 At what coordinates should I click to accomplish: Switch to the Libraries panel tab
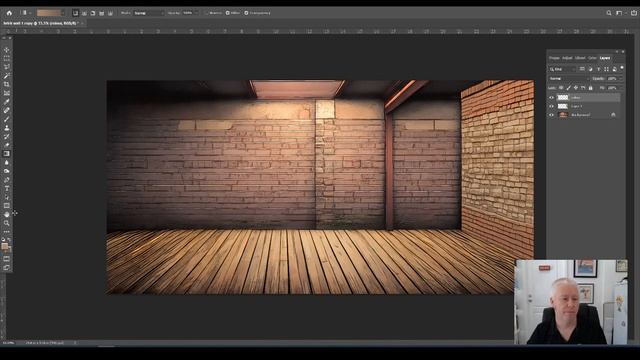(580, 58)
